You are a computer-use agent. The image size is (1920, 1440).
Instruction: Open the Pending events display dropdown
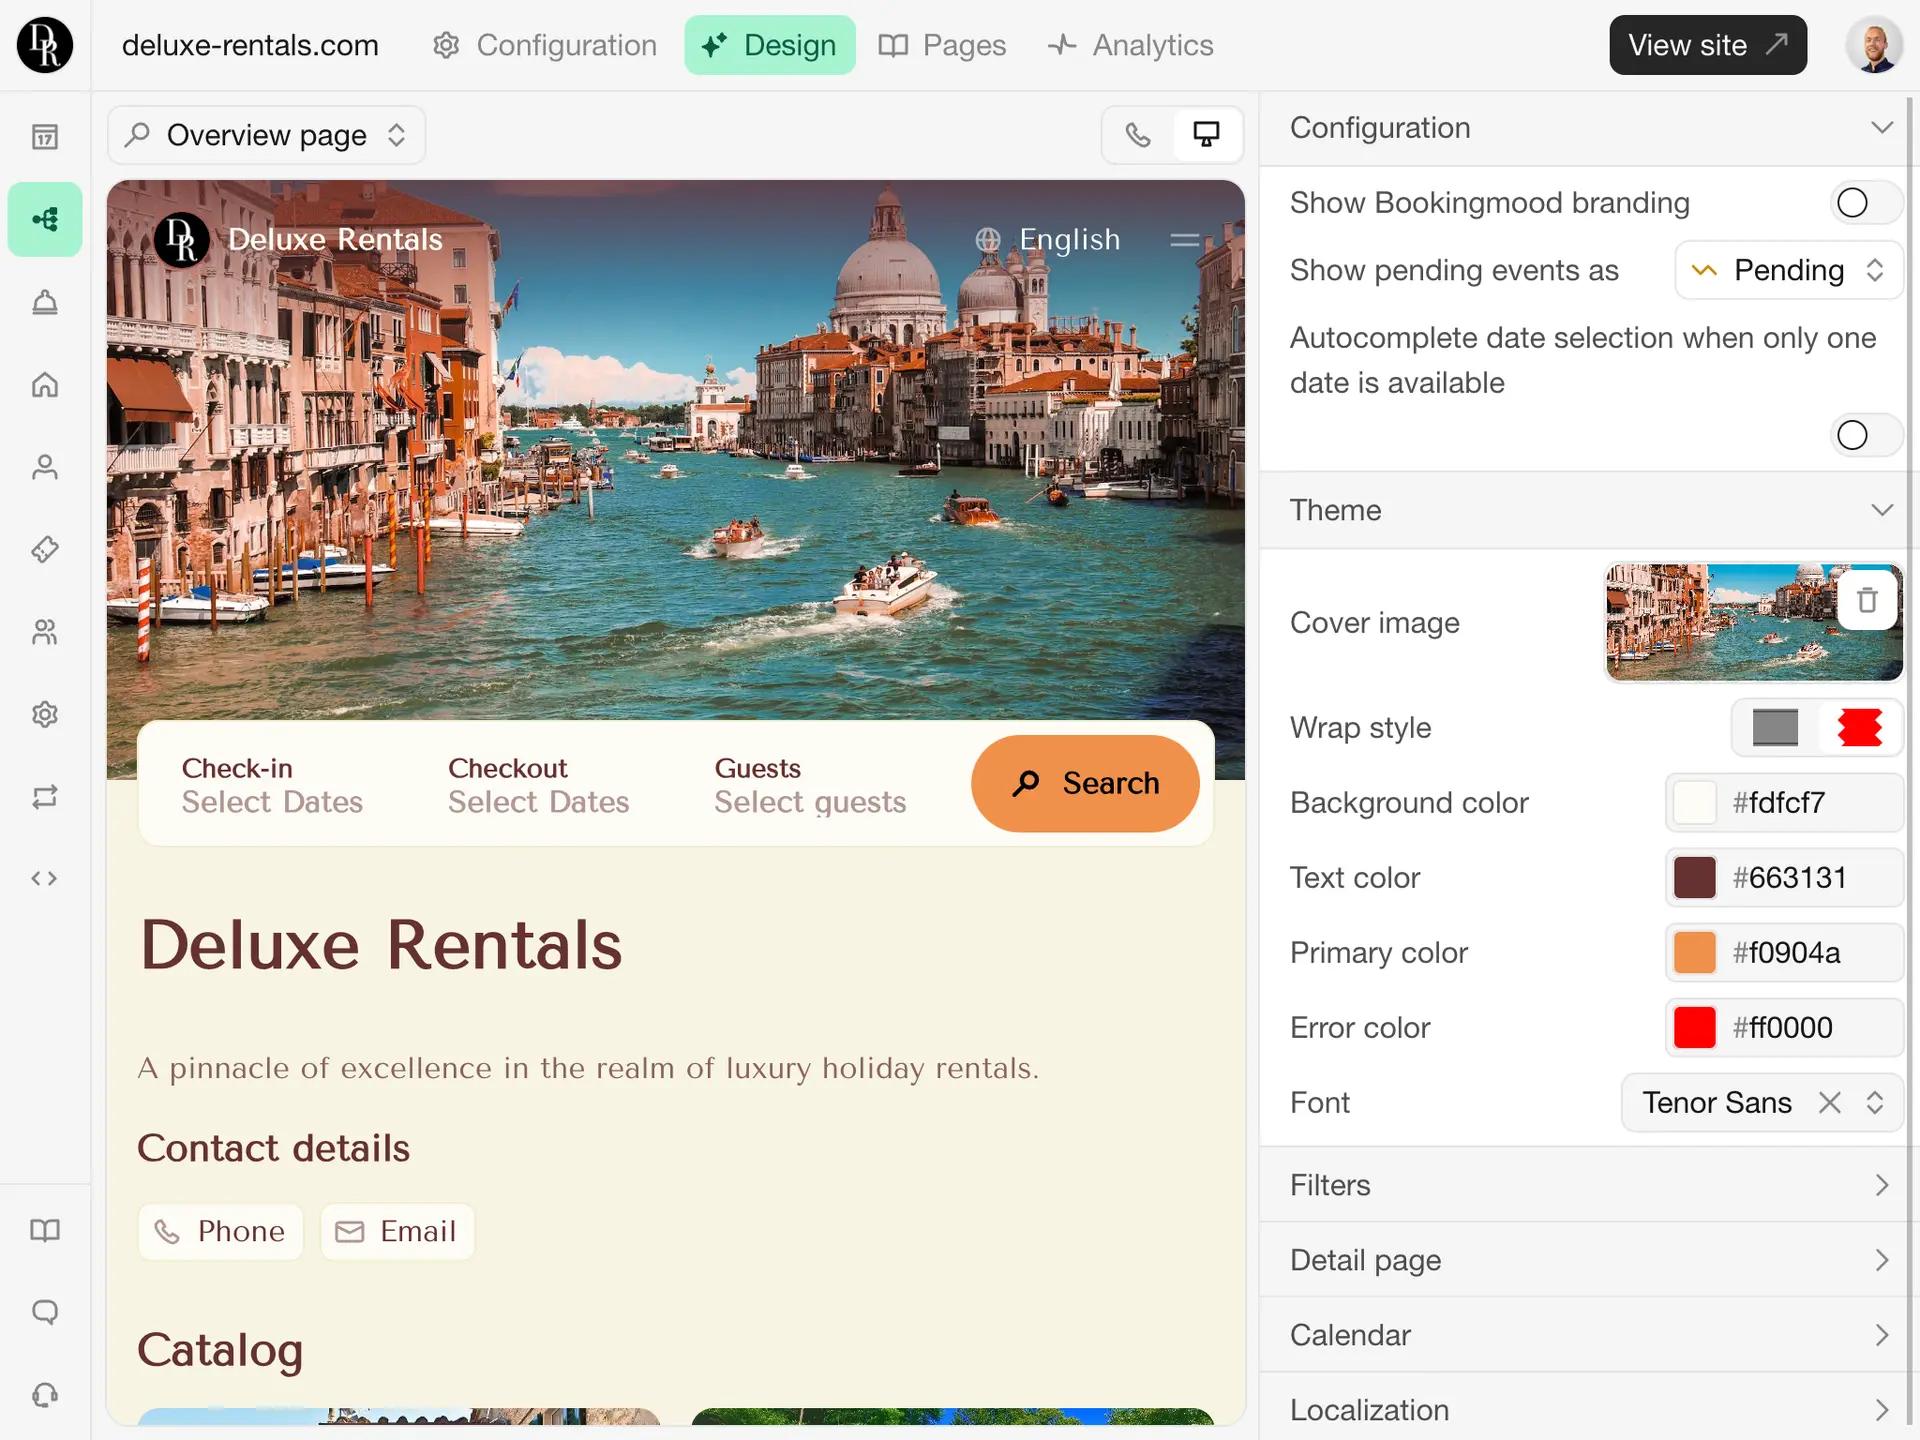[x=1789, y=270]
